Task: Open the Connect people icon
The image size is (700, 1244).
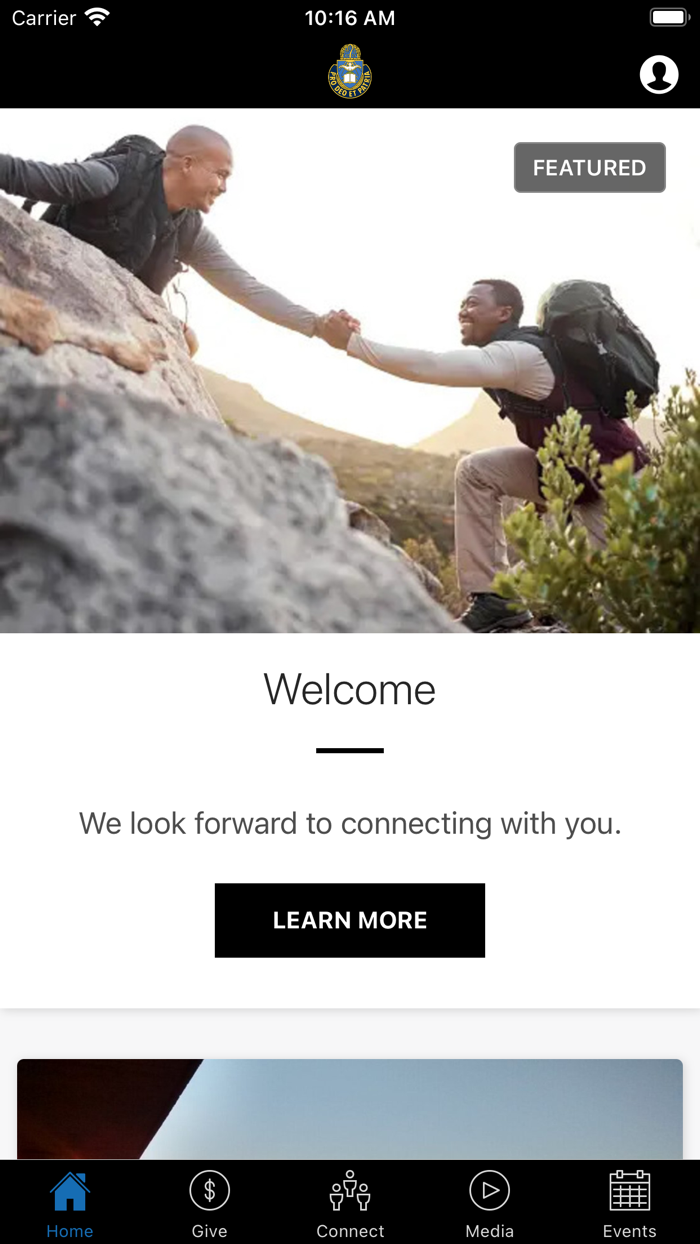Action: point(350,1191)
